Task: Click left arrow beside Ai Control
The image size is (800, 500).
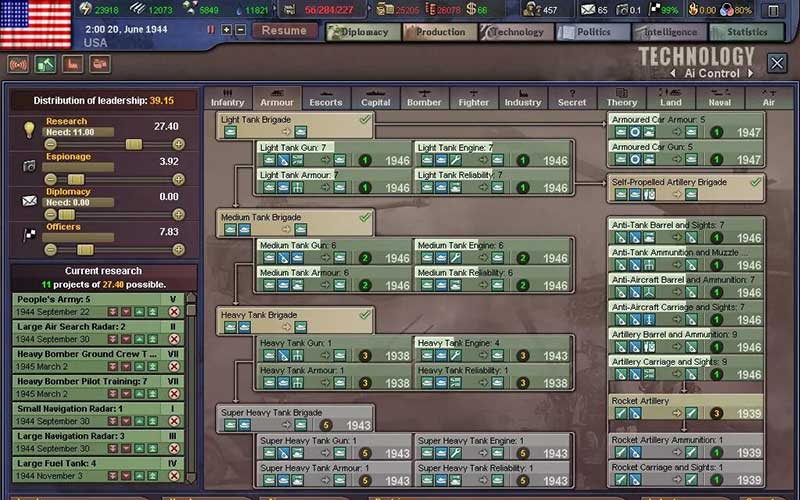Action: tap(674, 73)
